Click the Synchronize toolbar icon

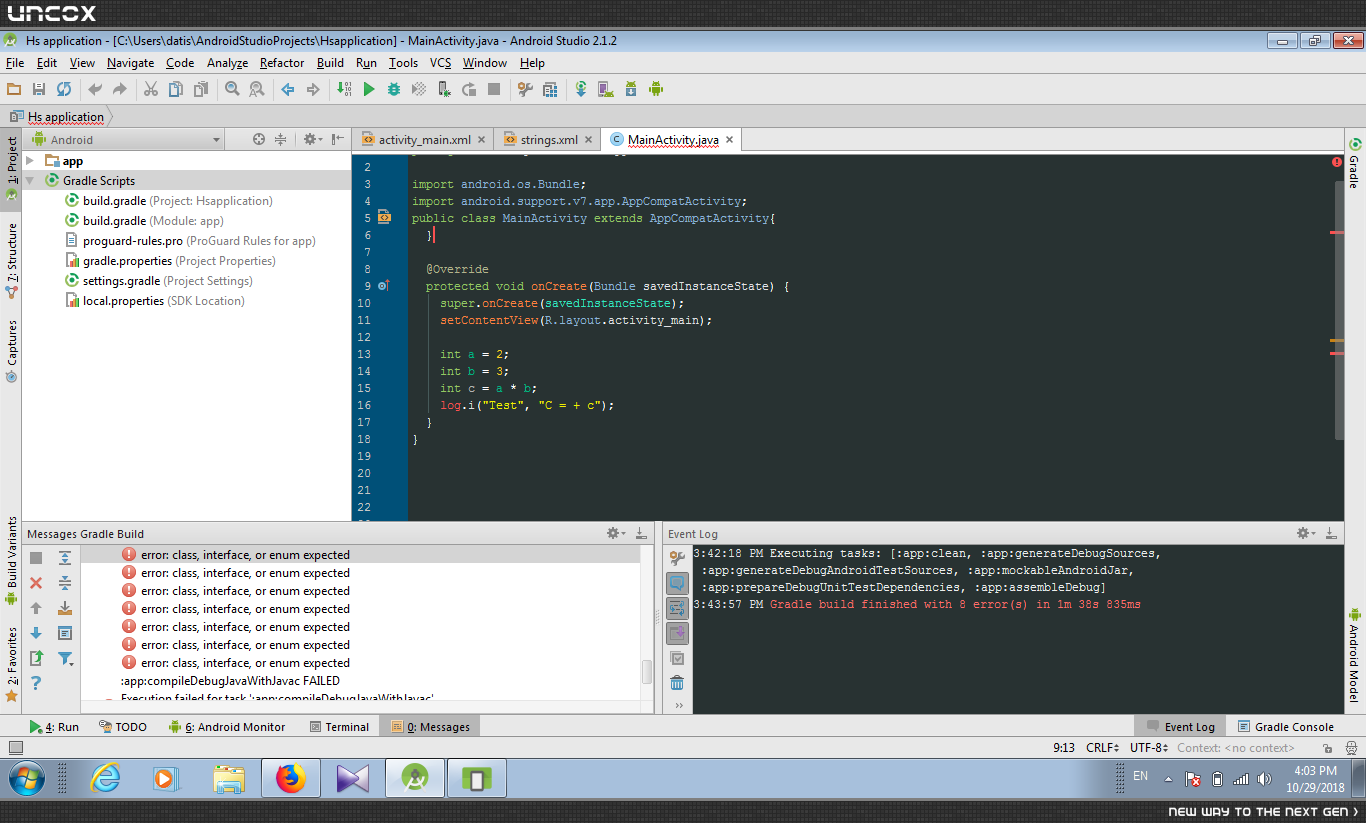tap(63, 89)
